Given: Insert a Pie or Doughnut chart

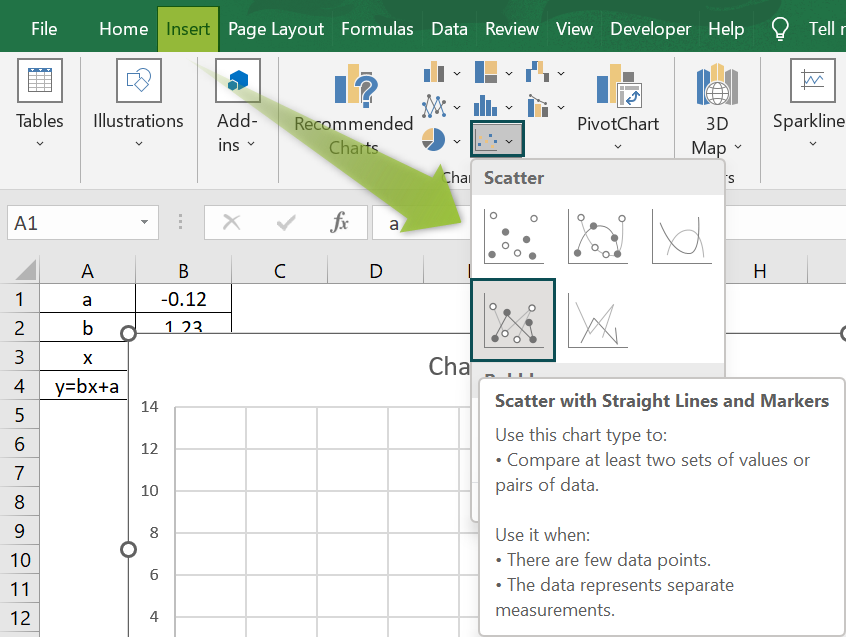Looking at the screenshot, I should tap(433, 140).
